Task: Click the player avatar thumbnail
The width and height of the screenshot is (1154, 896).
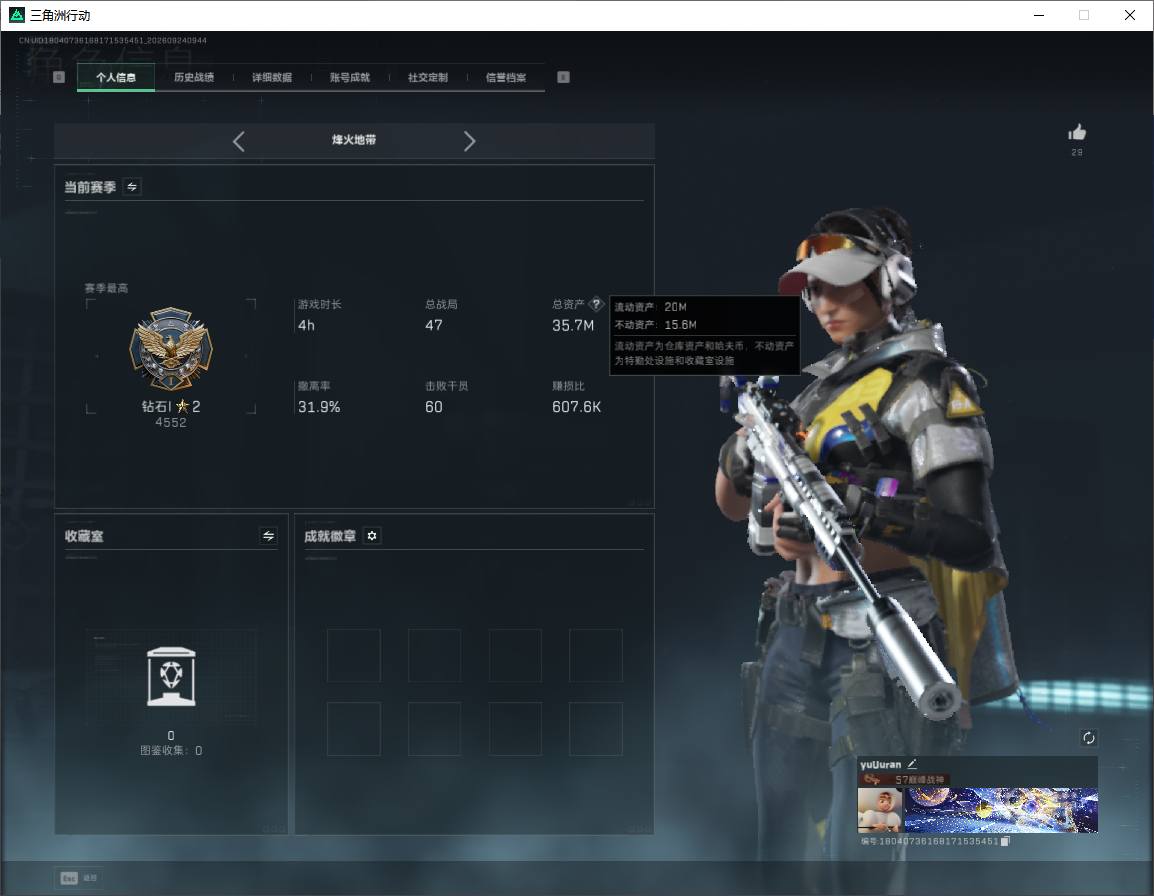Action: (880, 810)
